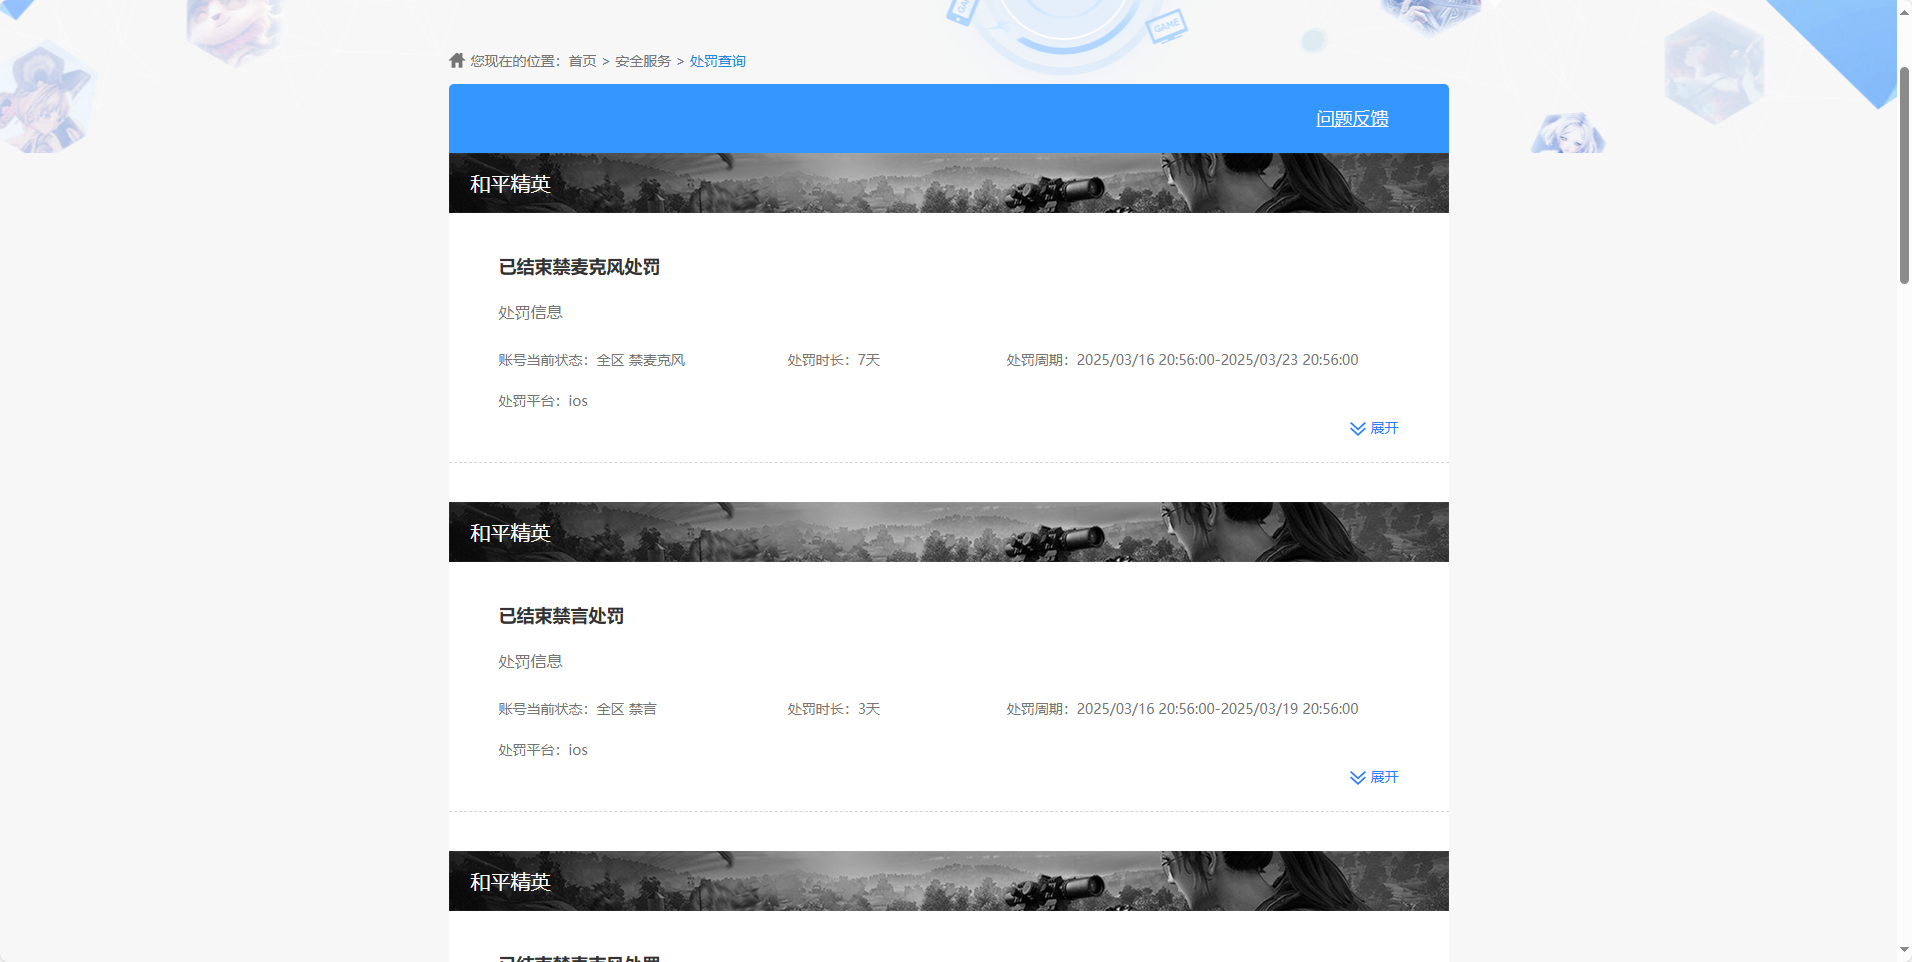Select the 处罚查询 breadcrumb entry
Image resolution: width=1912 pixels, height=962 pixels.
(x=716, y=60)
